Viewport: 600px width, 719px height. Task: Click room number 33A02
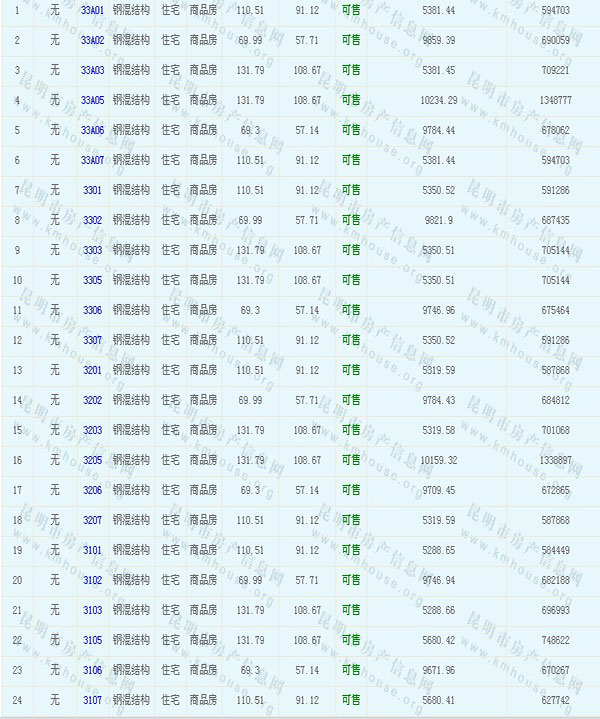pyautogui.click(x=92, y=40)
